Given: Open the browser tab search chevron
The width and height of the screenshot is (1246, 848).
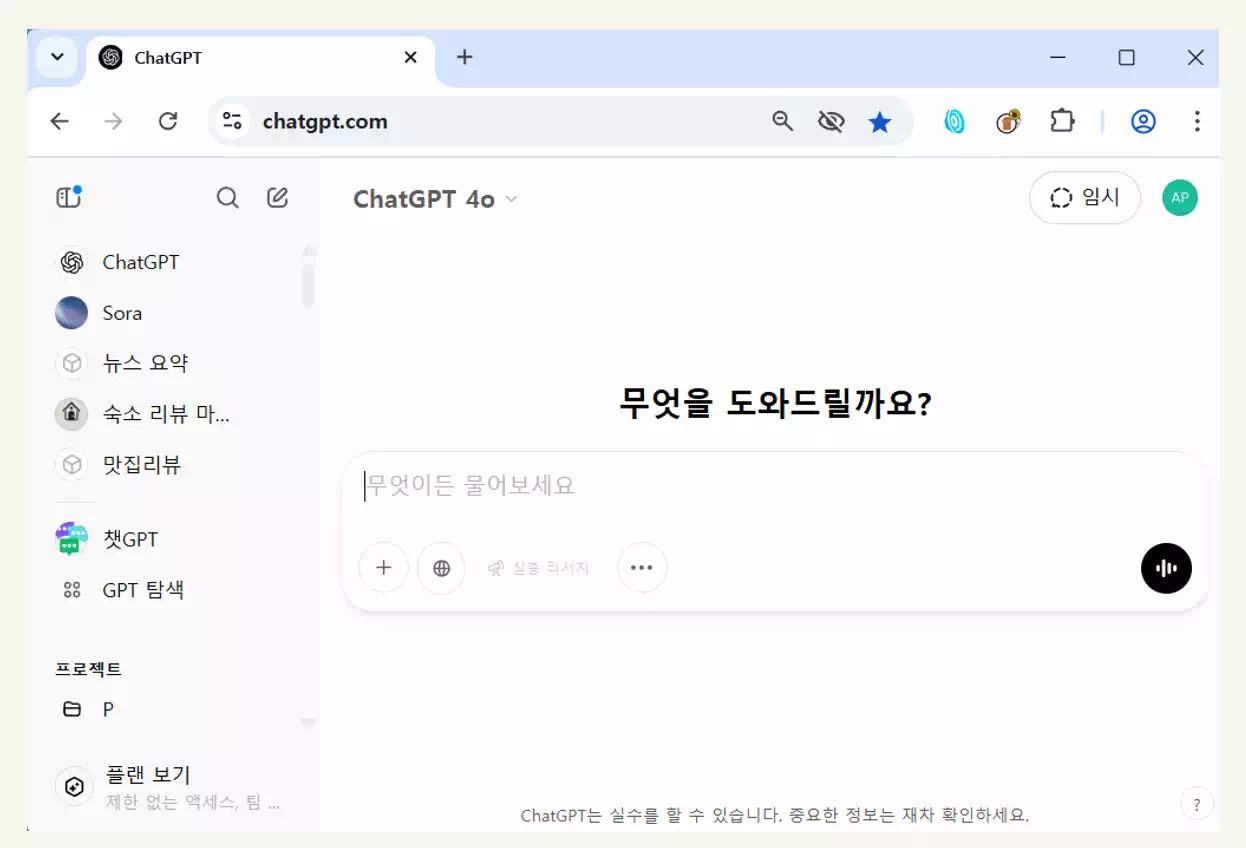Looking at the screenshot, I should (56, 57).
